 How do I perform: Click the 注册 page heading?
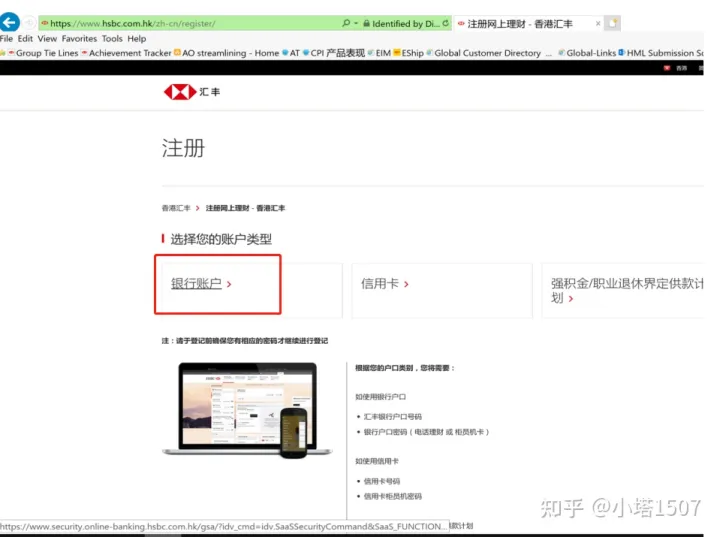point(183,148)
